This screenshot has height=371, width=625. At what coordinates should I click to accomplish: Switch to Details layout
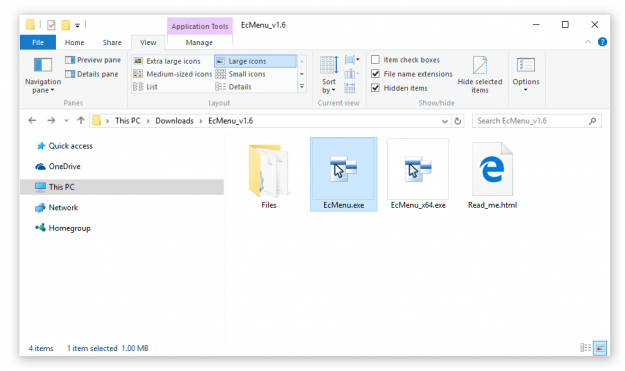tap(234, 86)
